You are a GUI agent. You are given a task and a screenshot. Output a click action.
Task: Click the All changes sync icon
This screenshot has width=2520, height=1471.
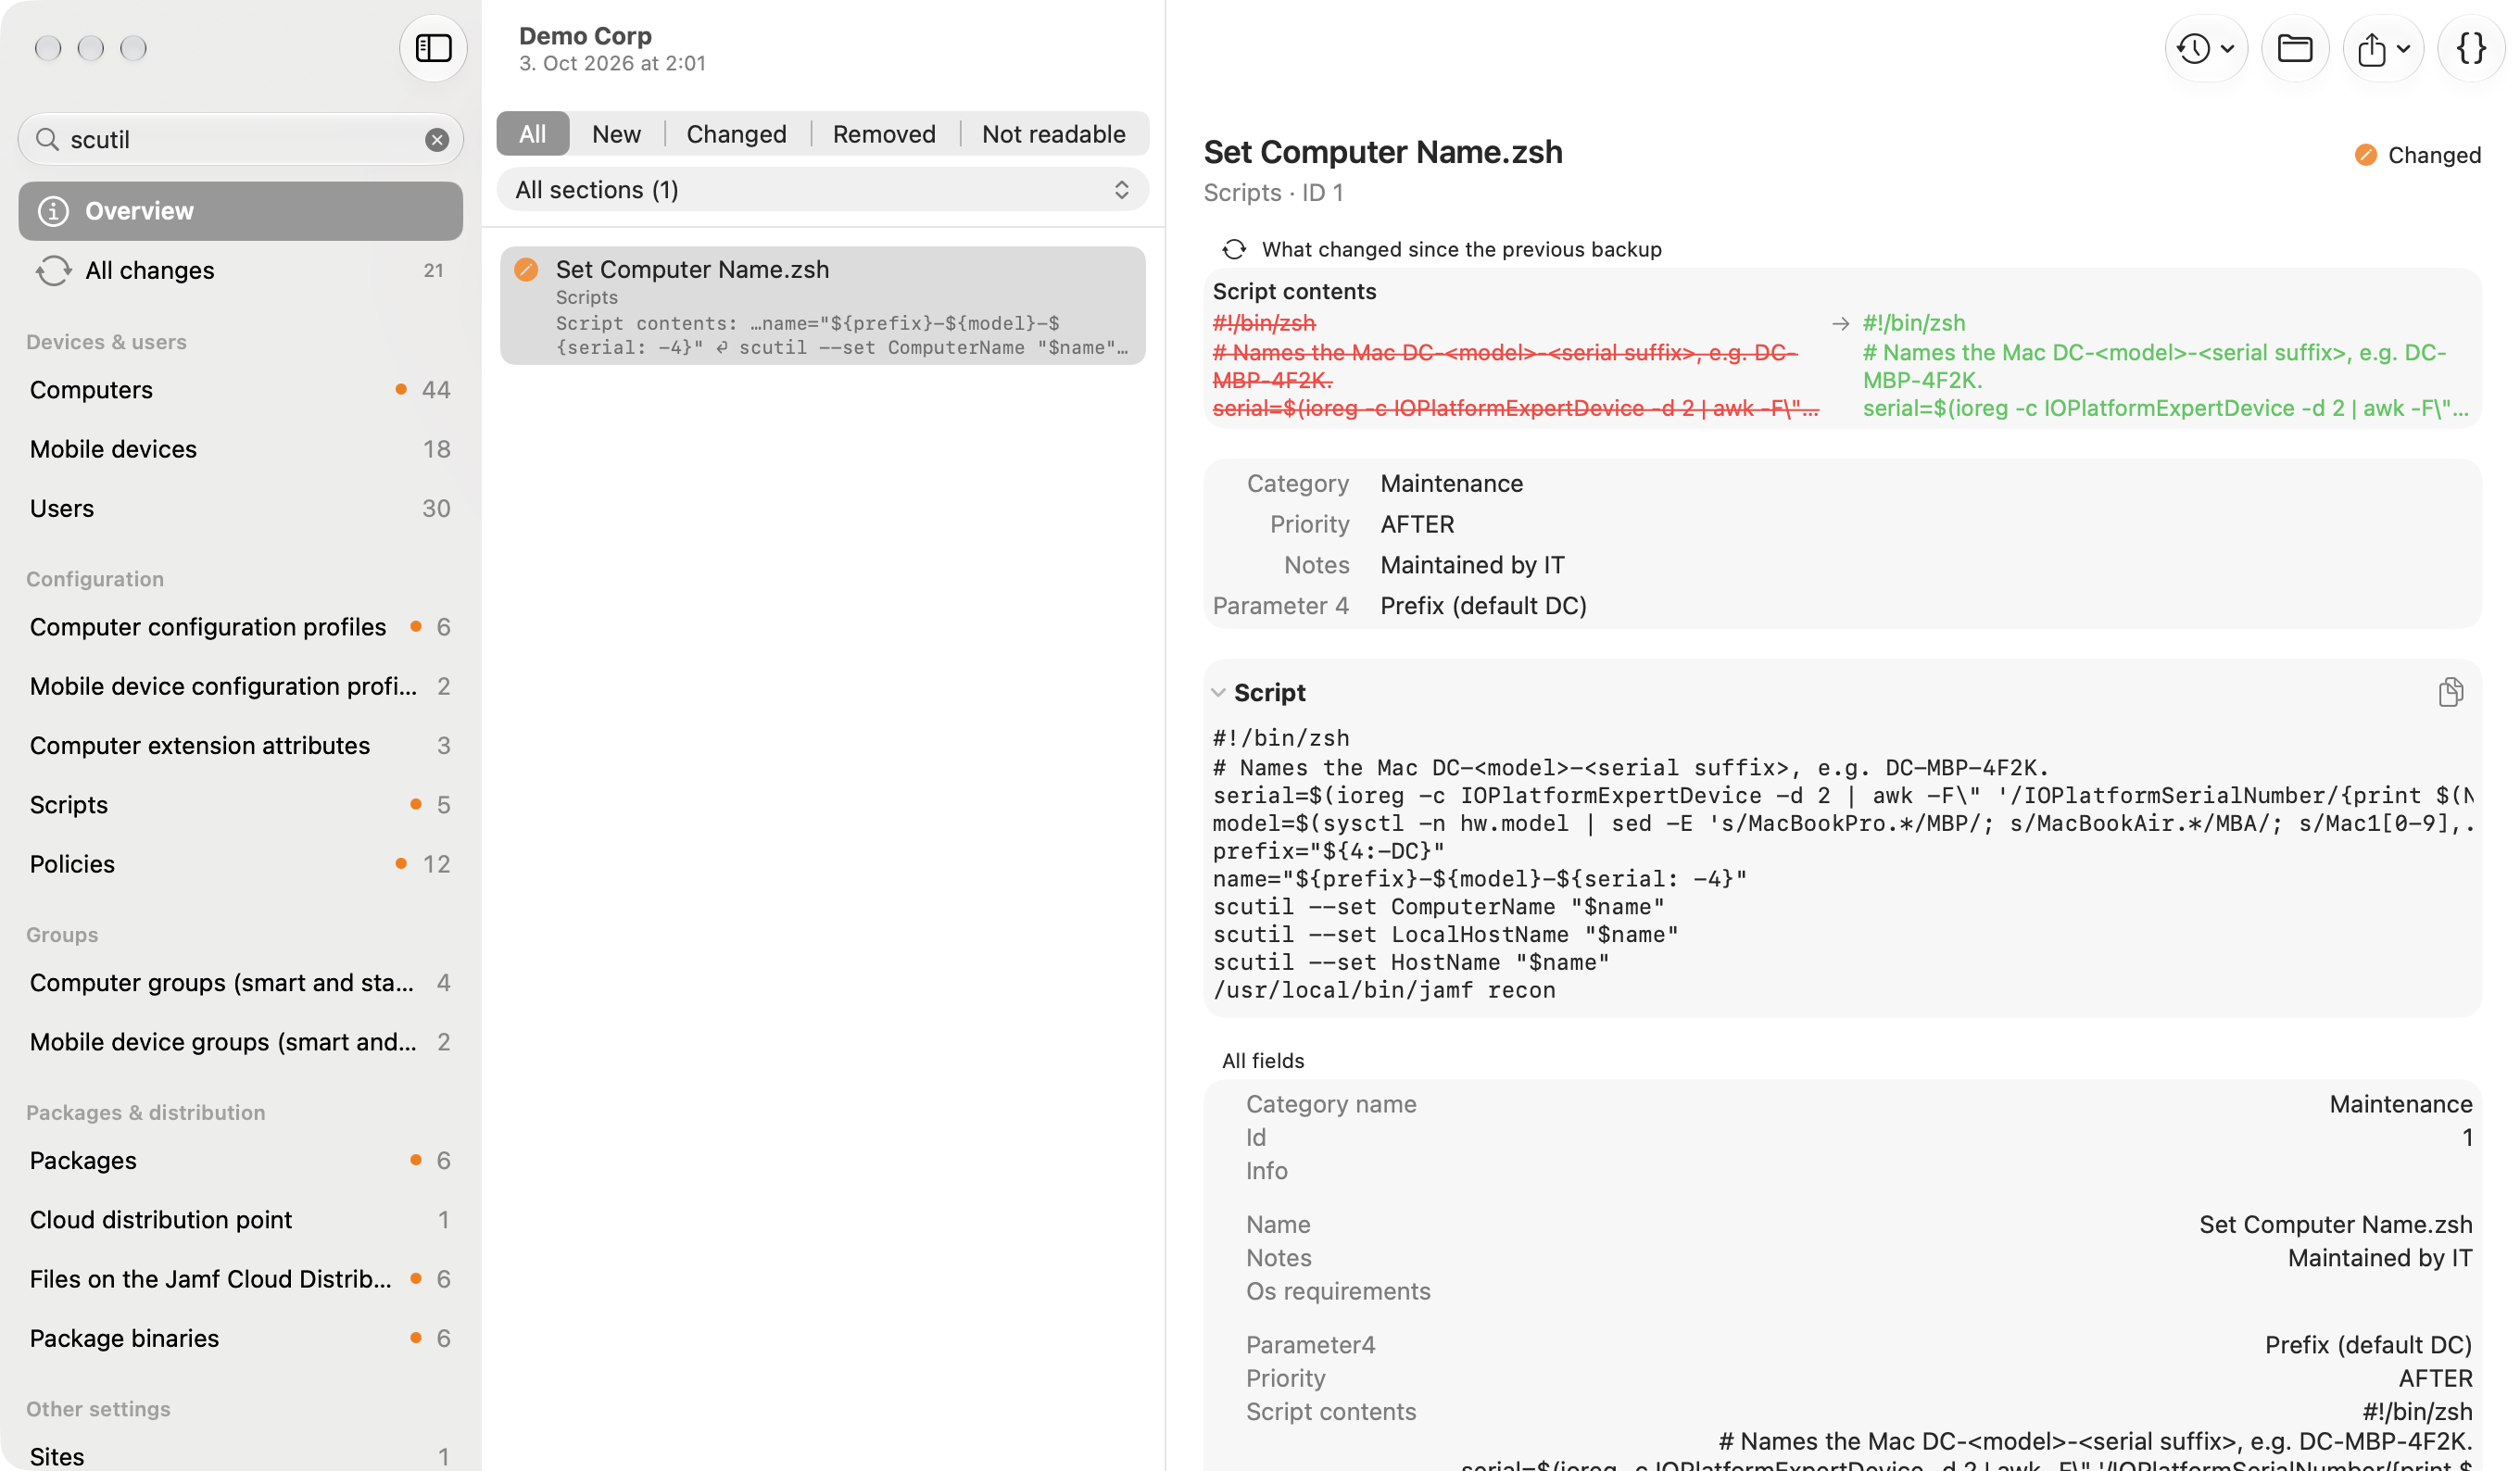click(x=53, y=270)
